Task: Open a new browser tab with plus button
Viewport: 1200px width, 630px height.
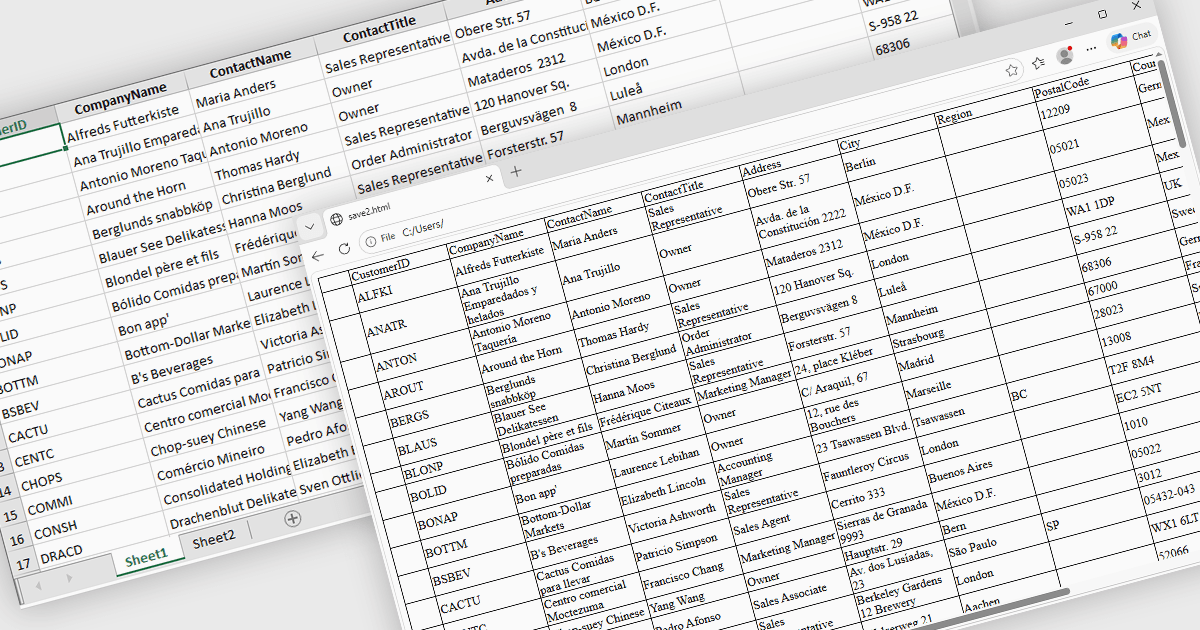Action: 516,172
